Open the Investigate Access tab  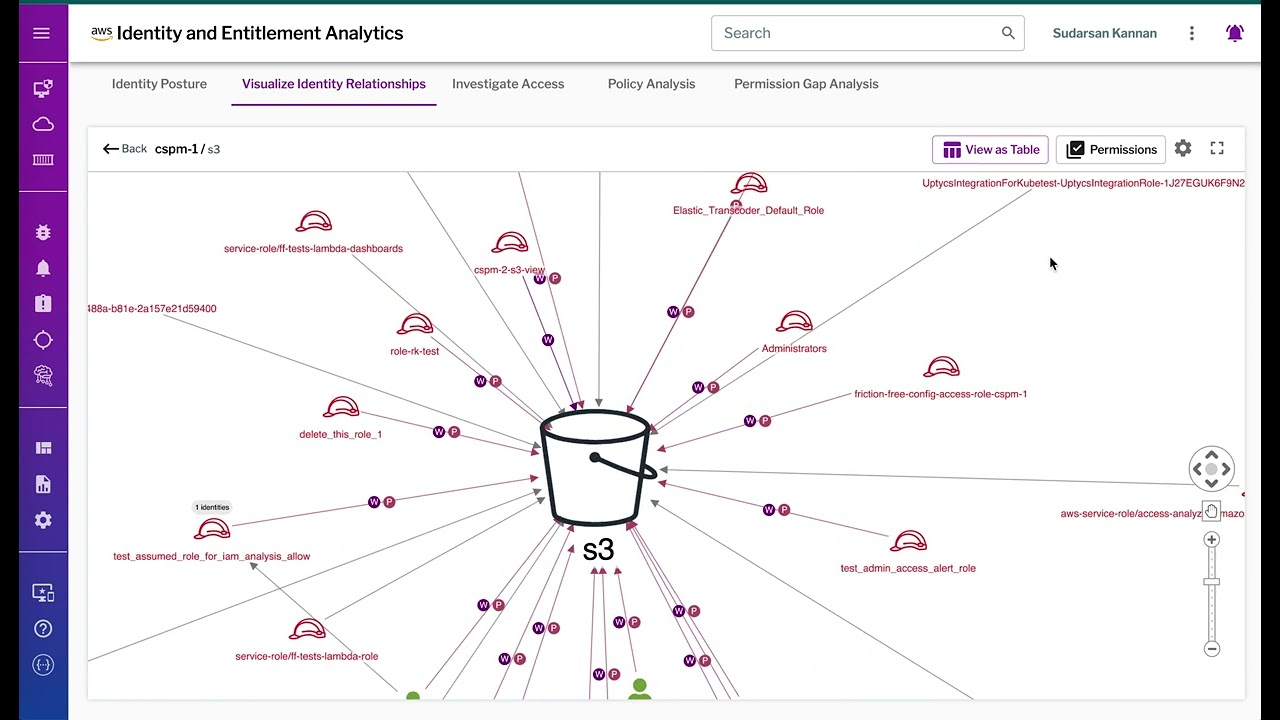click(508, 84)
